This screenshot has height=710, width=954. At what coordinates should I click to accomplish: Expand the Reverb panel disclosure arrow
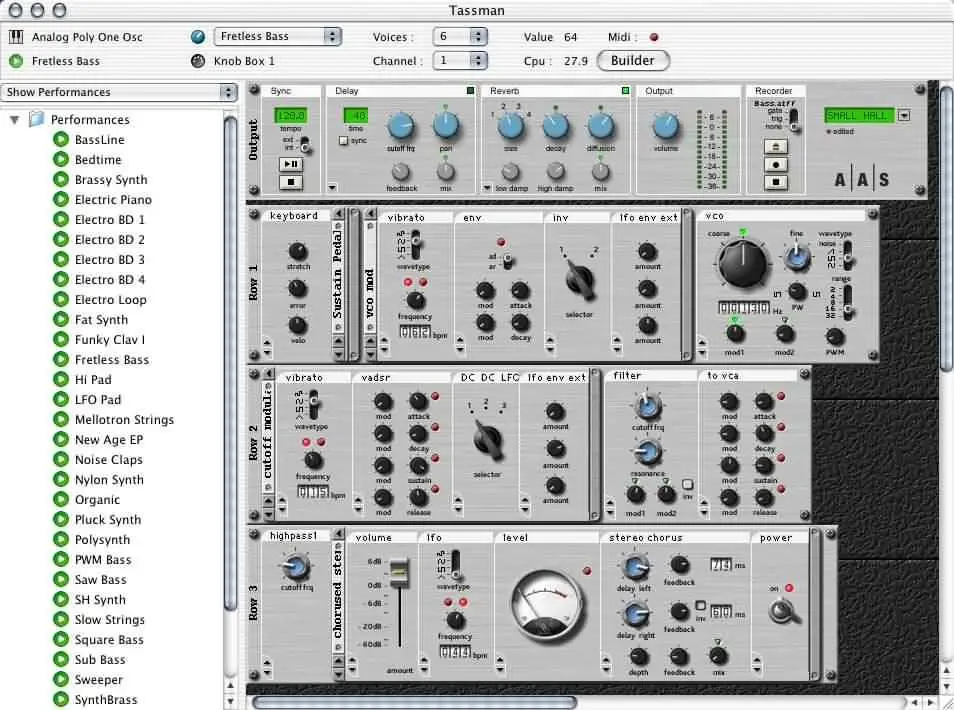tap(487, 188)
